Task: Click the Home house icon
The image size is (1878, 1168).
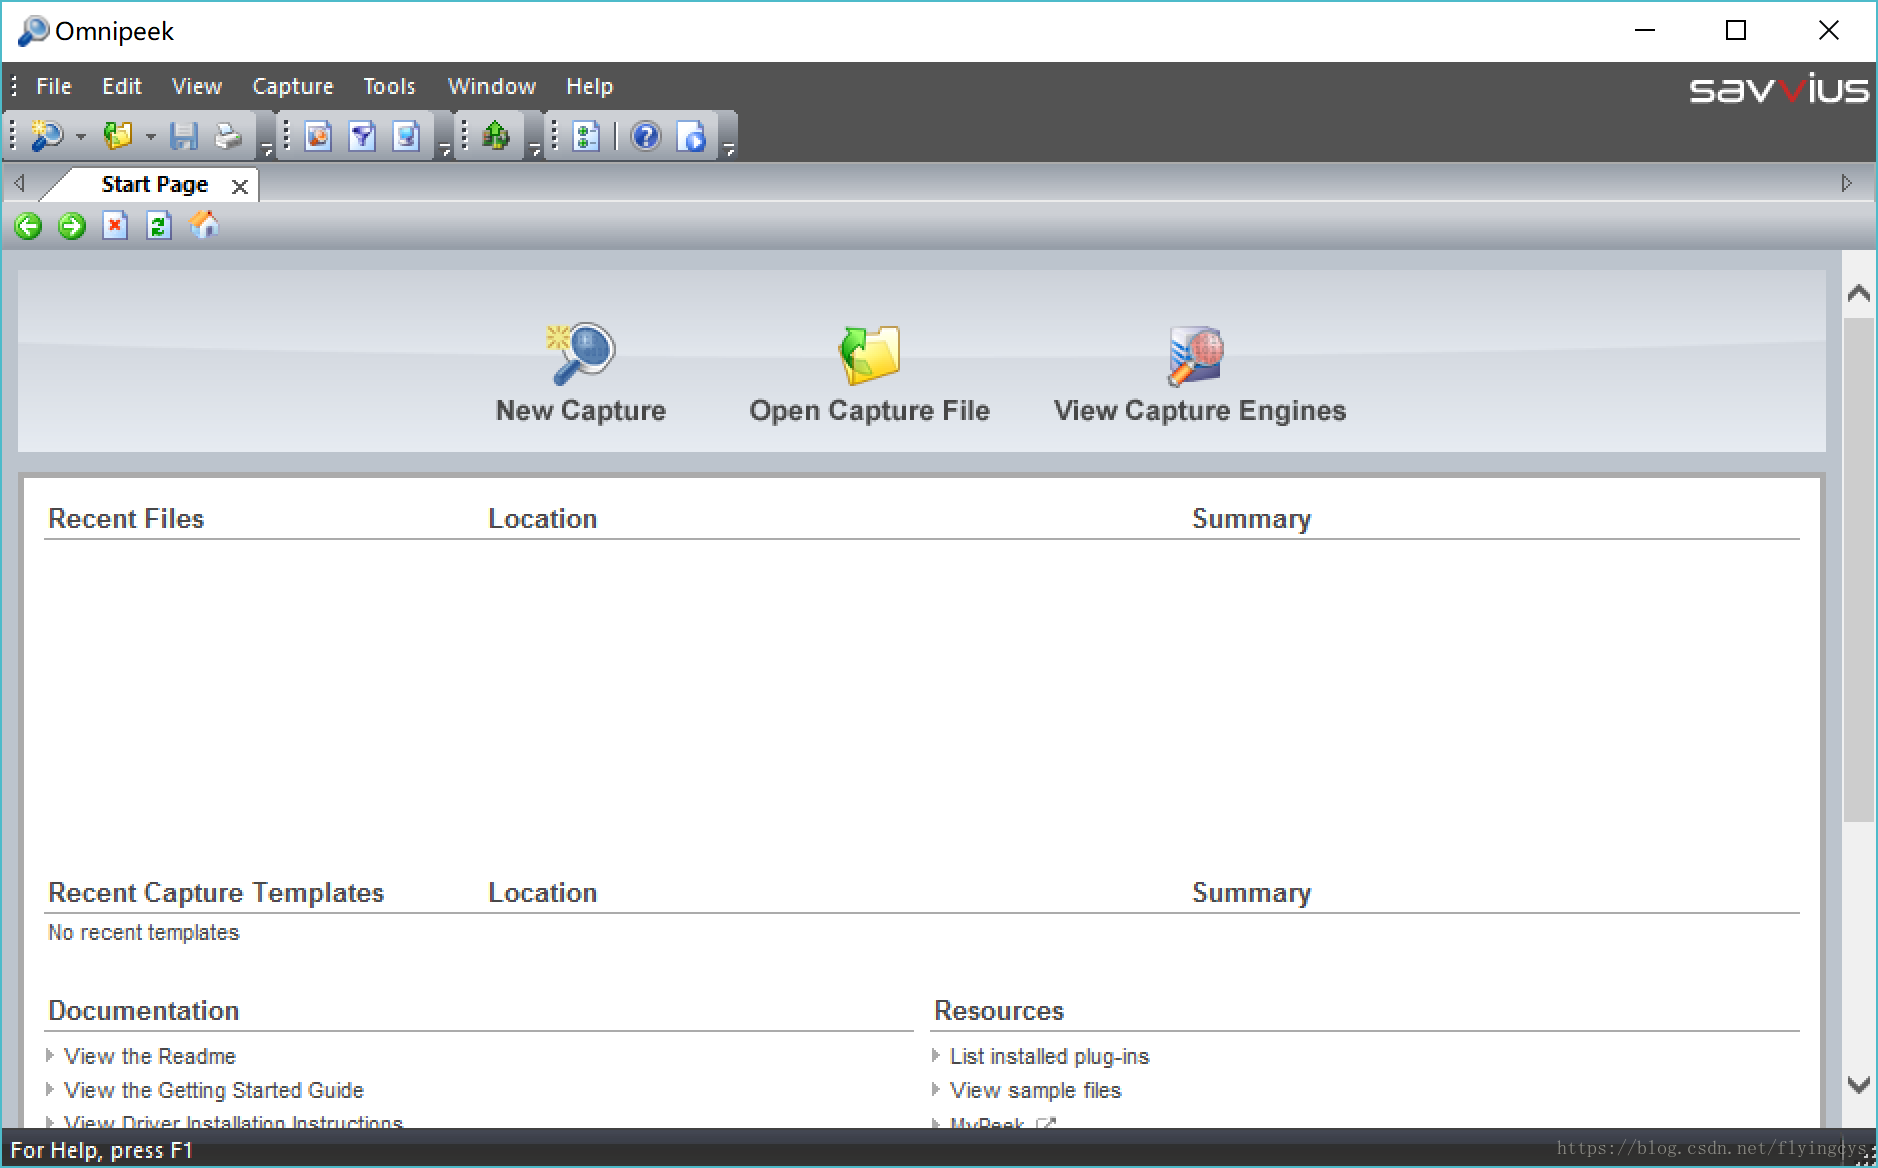Action: point(204,225)
